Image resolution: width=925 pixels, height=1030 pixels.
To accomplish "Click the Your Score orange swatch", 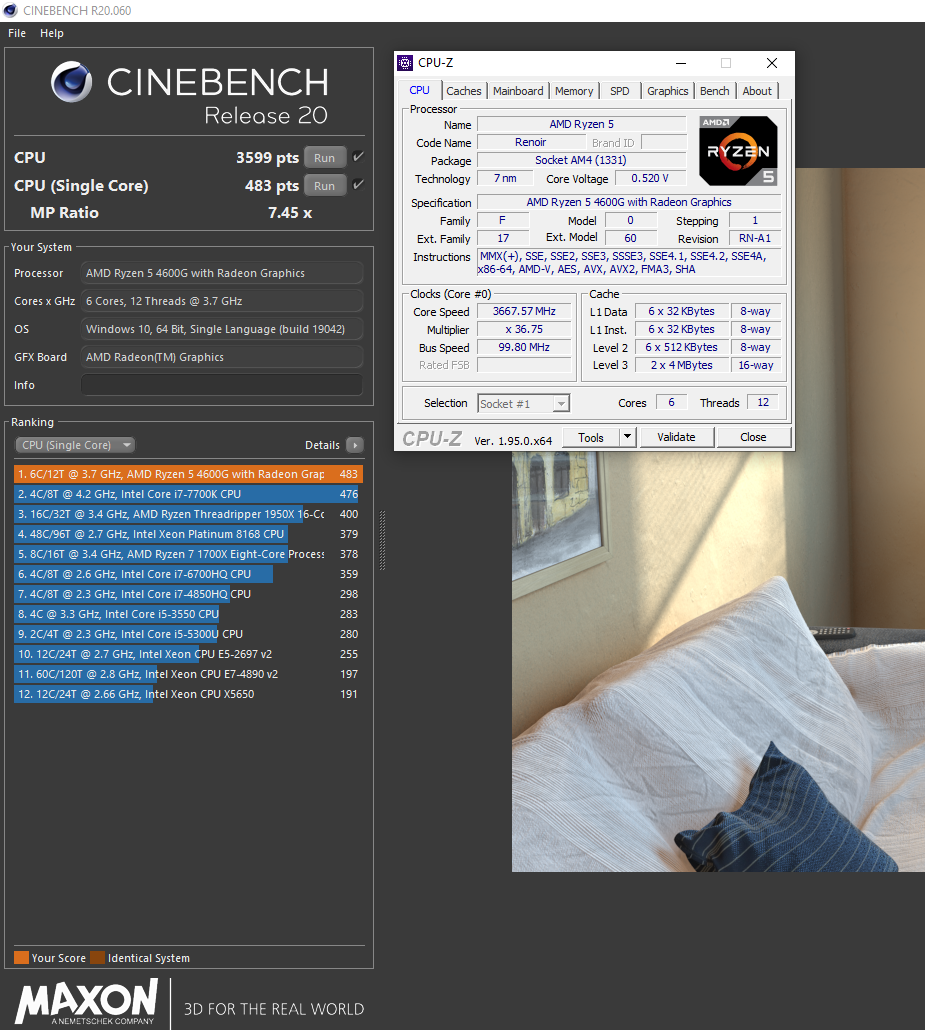I will [x=21, y=957].
